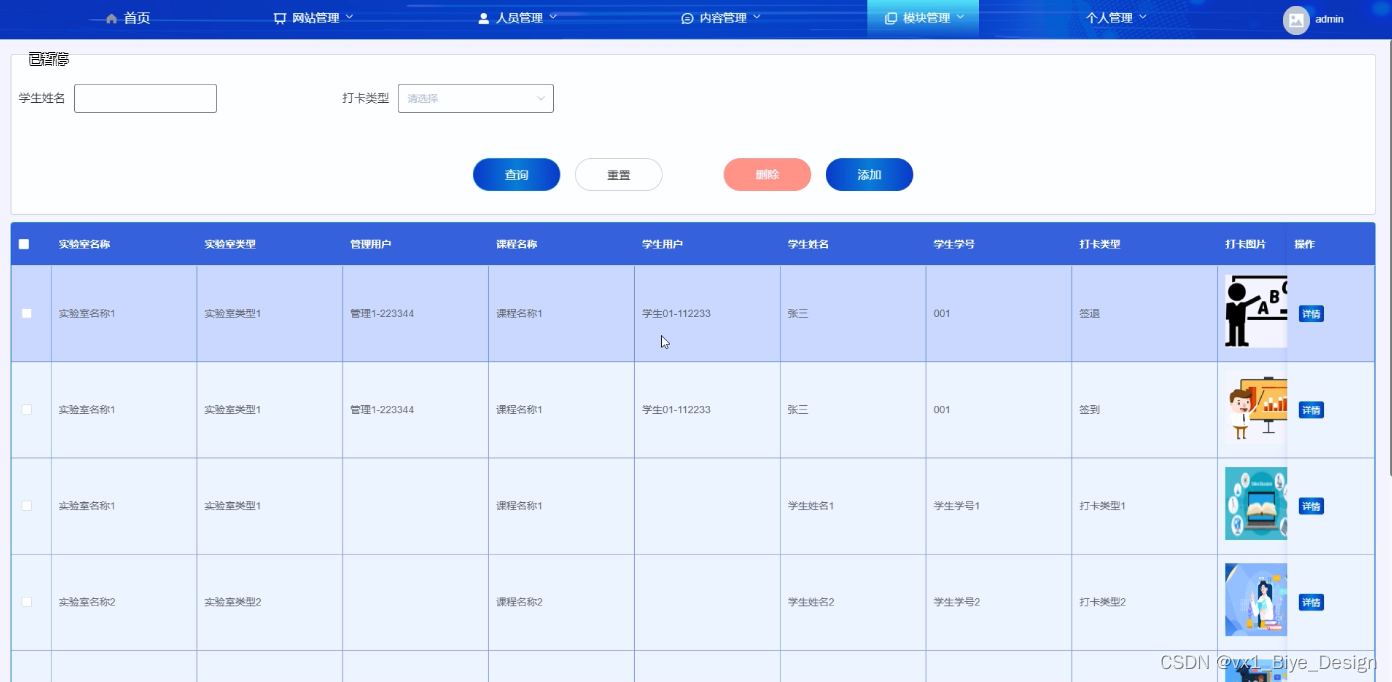Click the 学生姓名 input field

pos(145,98)
